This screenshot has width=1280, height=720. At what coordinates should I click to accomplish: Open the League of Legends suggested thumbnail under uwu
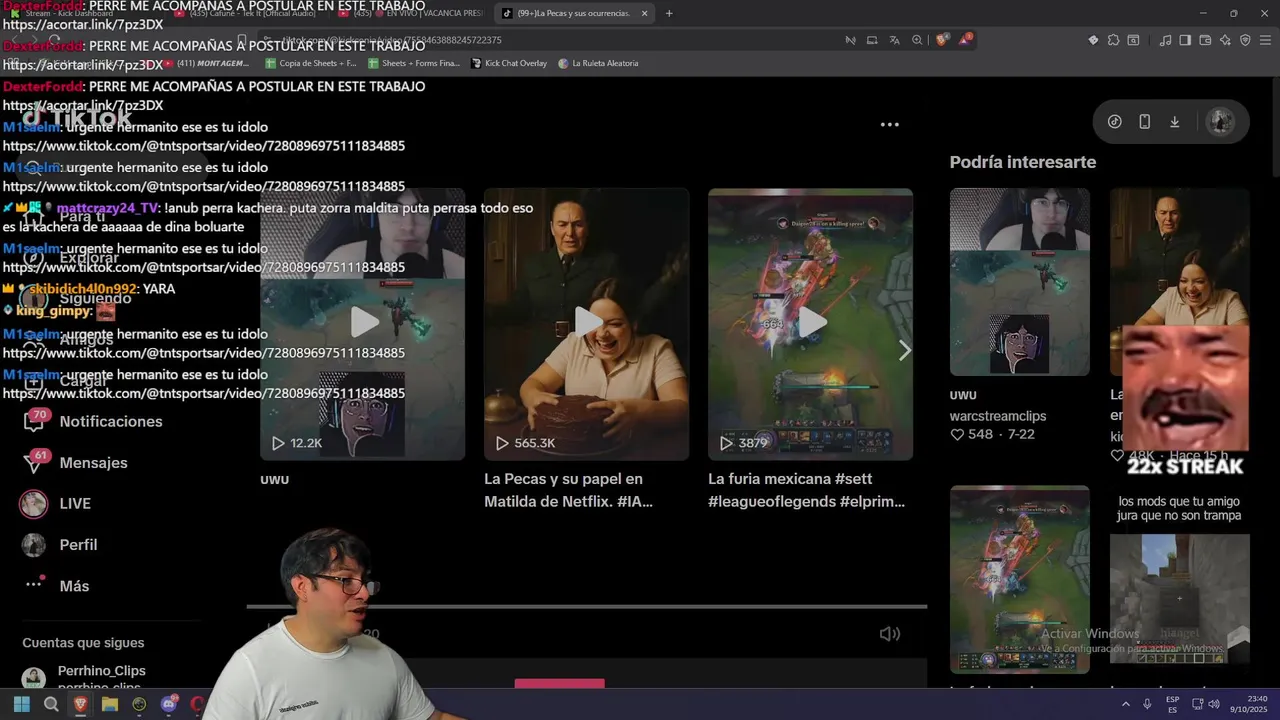tap(1019, 579)
